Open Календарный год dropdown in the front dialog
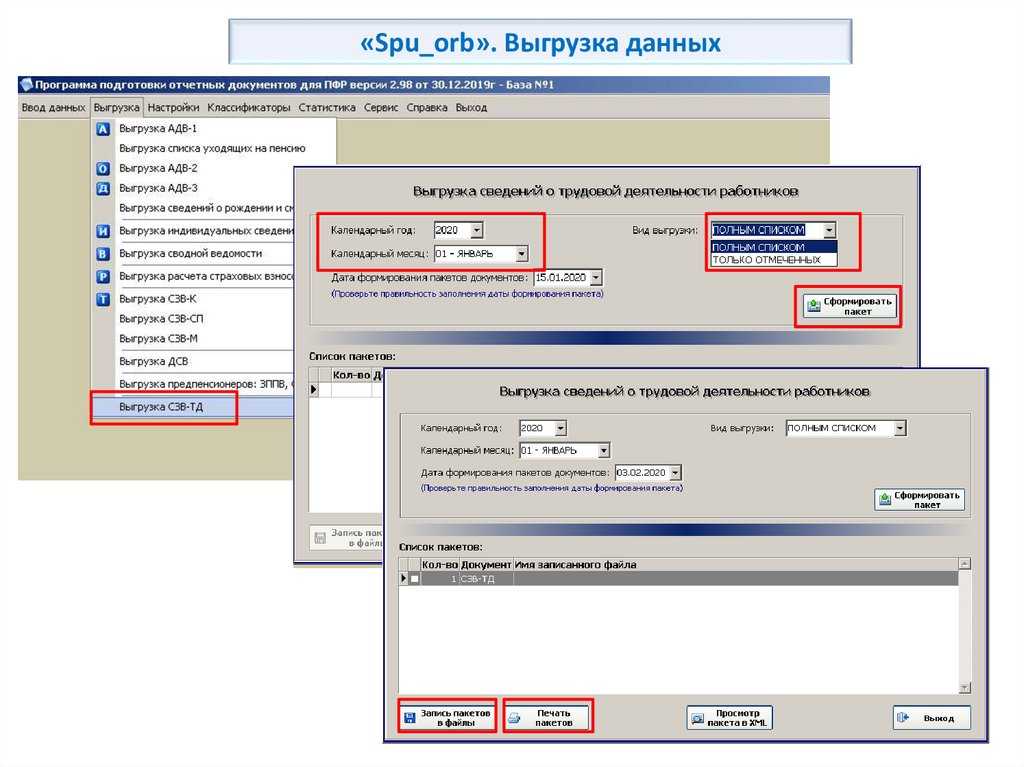Image resolution: width=1024 pixels, height=767 pixels. (x=560, y=428)
